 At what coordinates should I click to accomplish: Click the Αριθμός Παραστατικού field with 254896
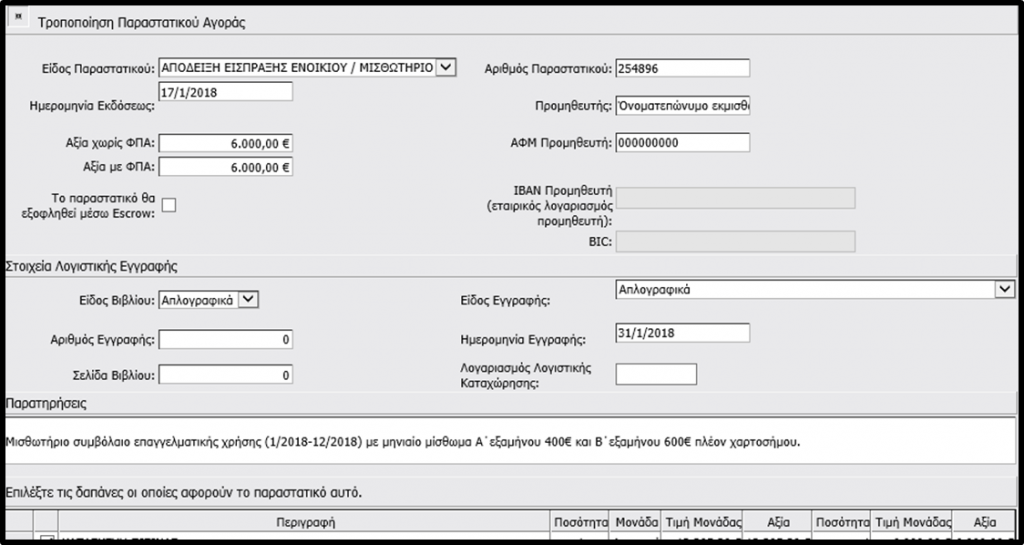coord(682,68)
